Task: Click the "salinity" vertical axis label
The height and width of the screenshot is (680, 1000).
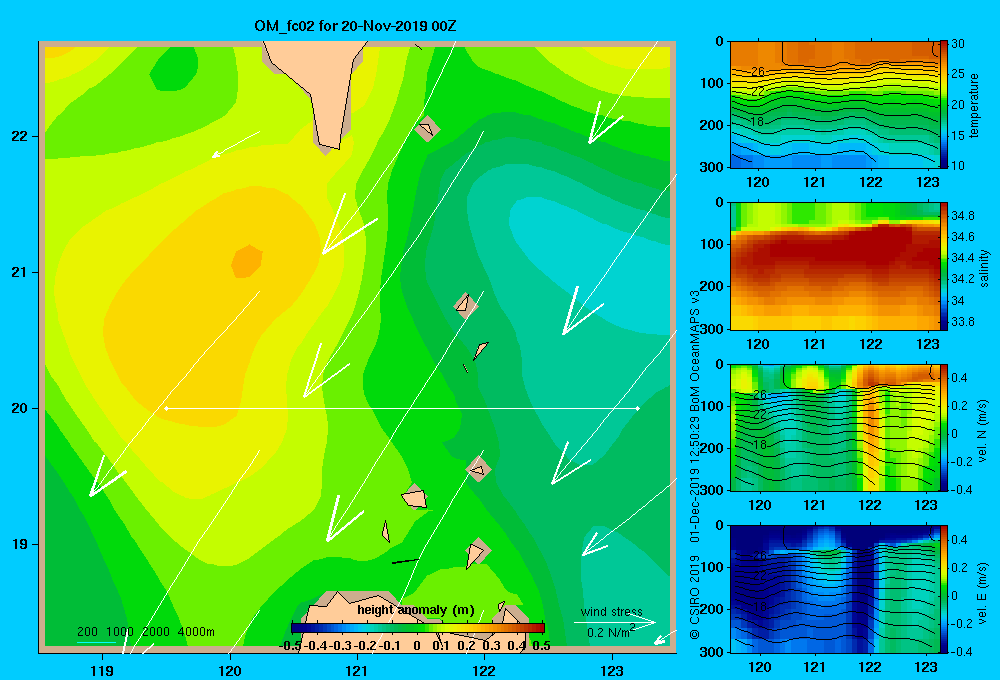Action: click(984, 269)
